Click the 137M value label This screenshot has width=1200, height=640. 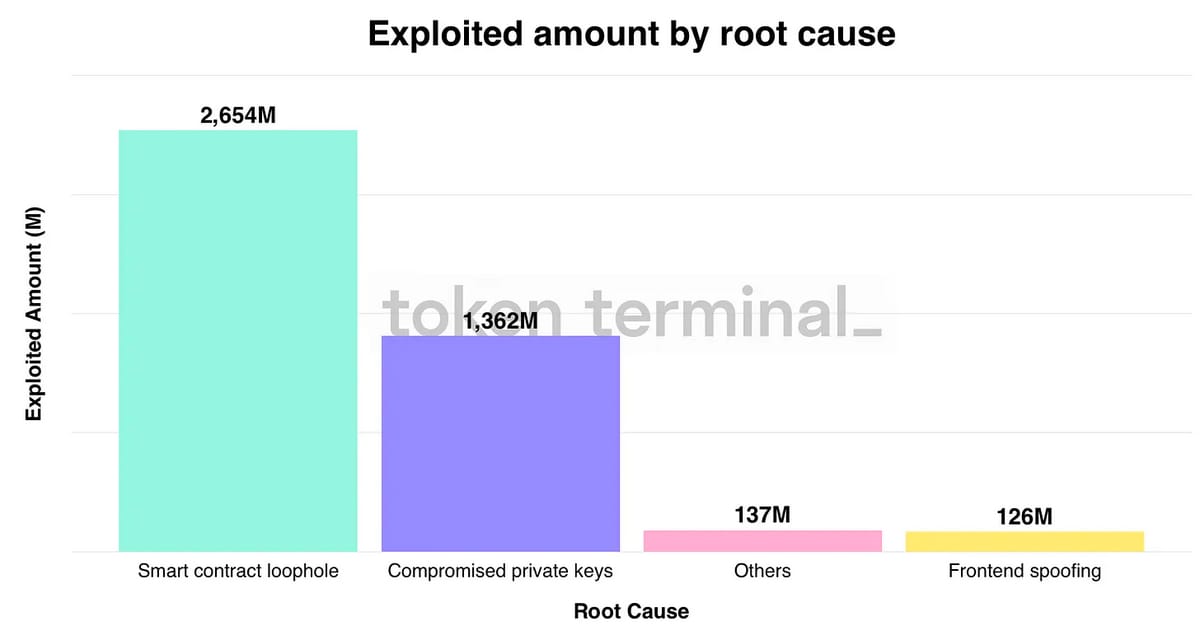click(763, 515)
